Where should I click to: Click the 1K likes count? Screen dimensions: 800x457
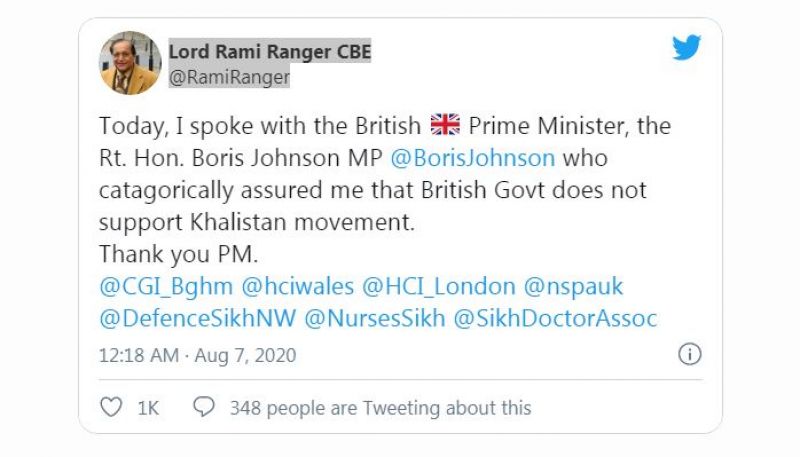click(148, 407)
